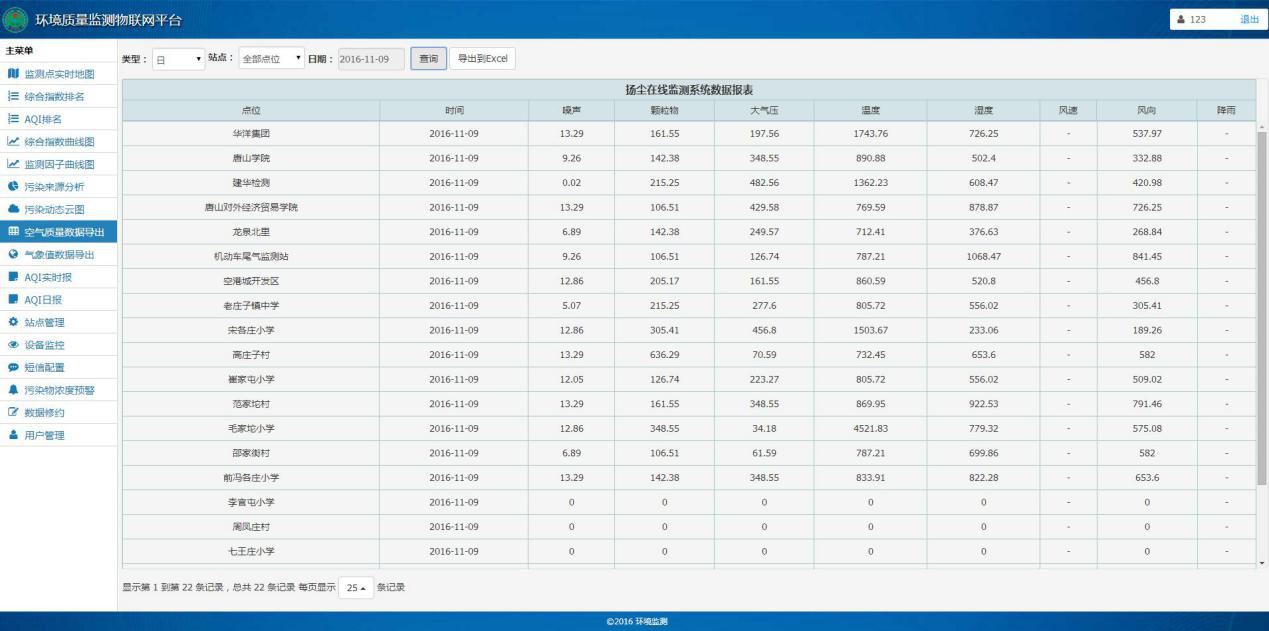Click the bell icon for 污染物浓度预警
The width and height of the screenshot is (1269, 631).
pos(13,390)
